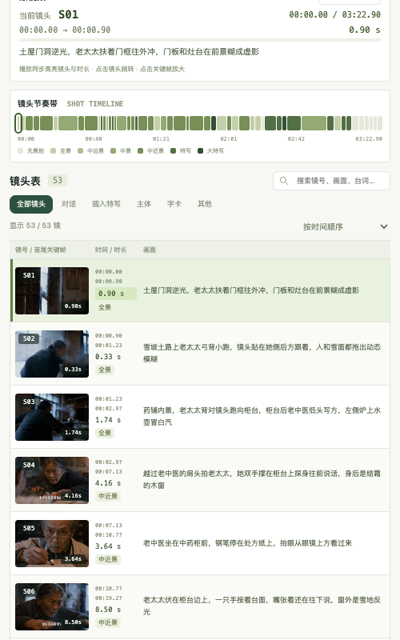Click the 00:00.00 / 03:22.90 timecode

pos(335,15)
